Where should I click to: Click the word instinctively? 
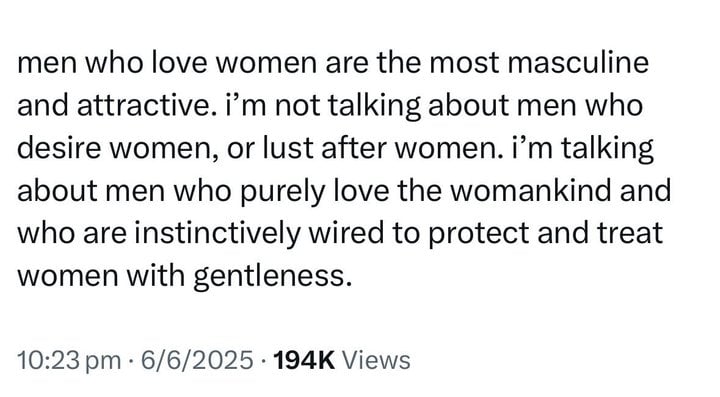[x=217, y=233]
